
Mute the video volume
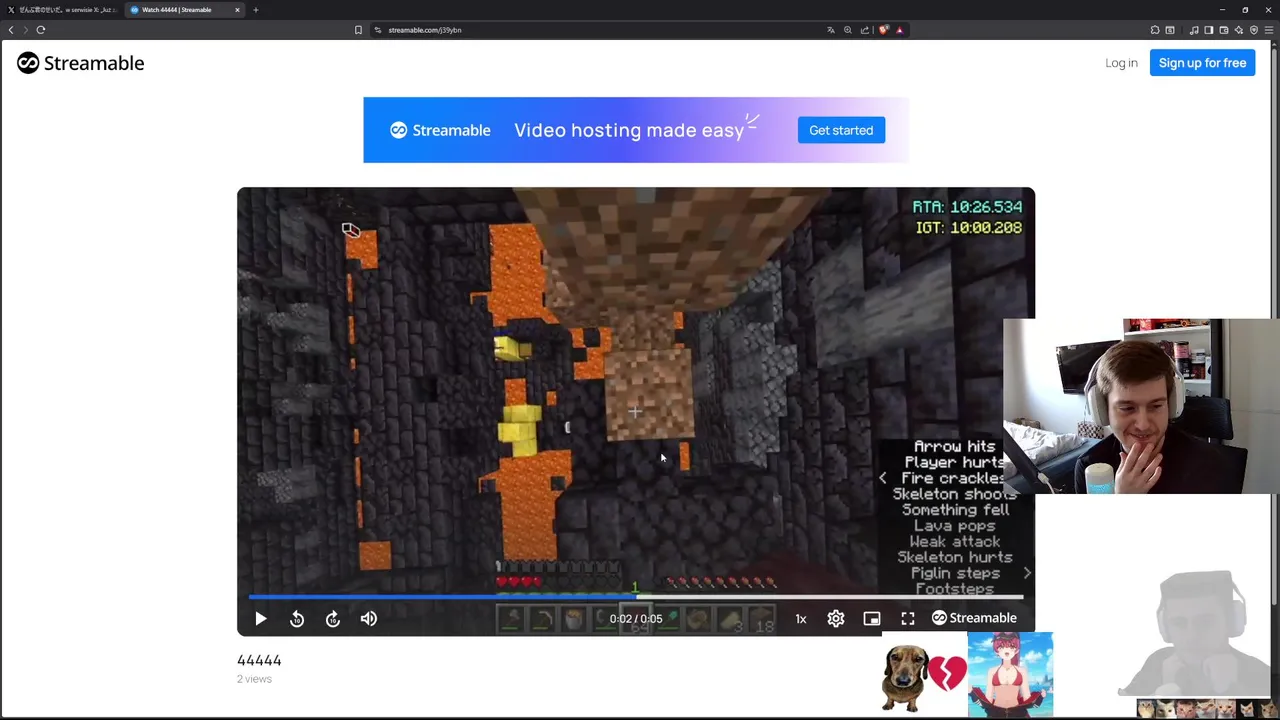click(x=369, y=619)
